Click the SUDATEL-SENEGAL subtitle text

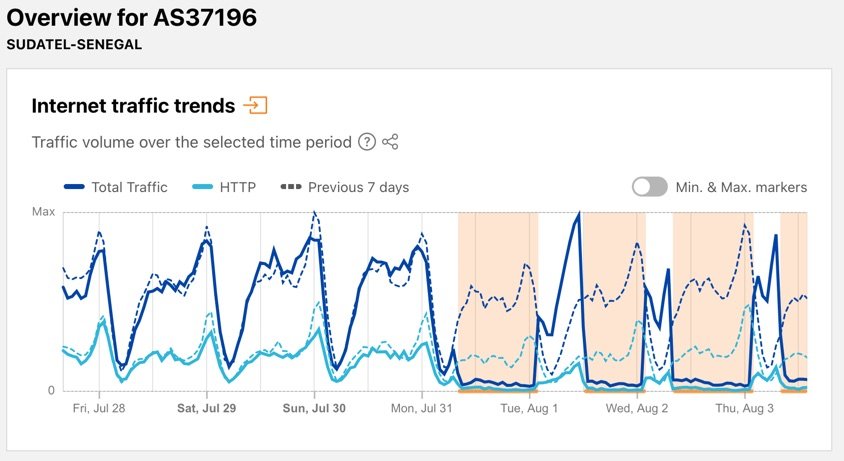[x=74, y=45]
